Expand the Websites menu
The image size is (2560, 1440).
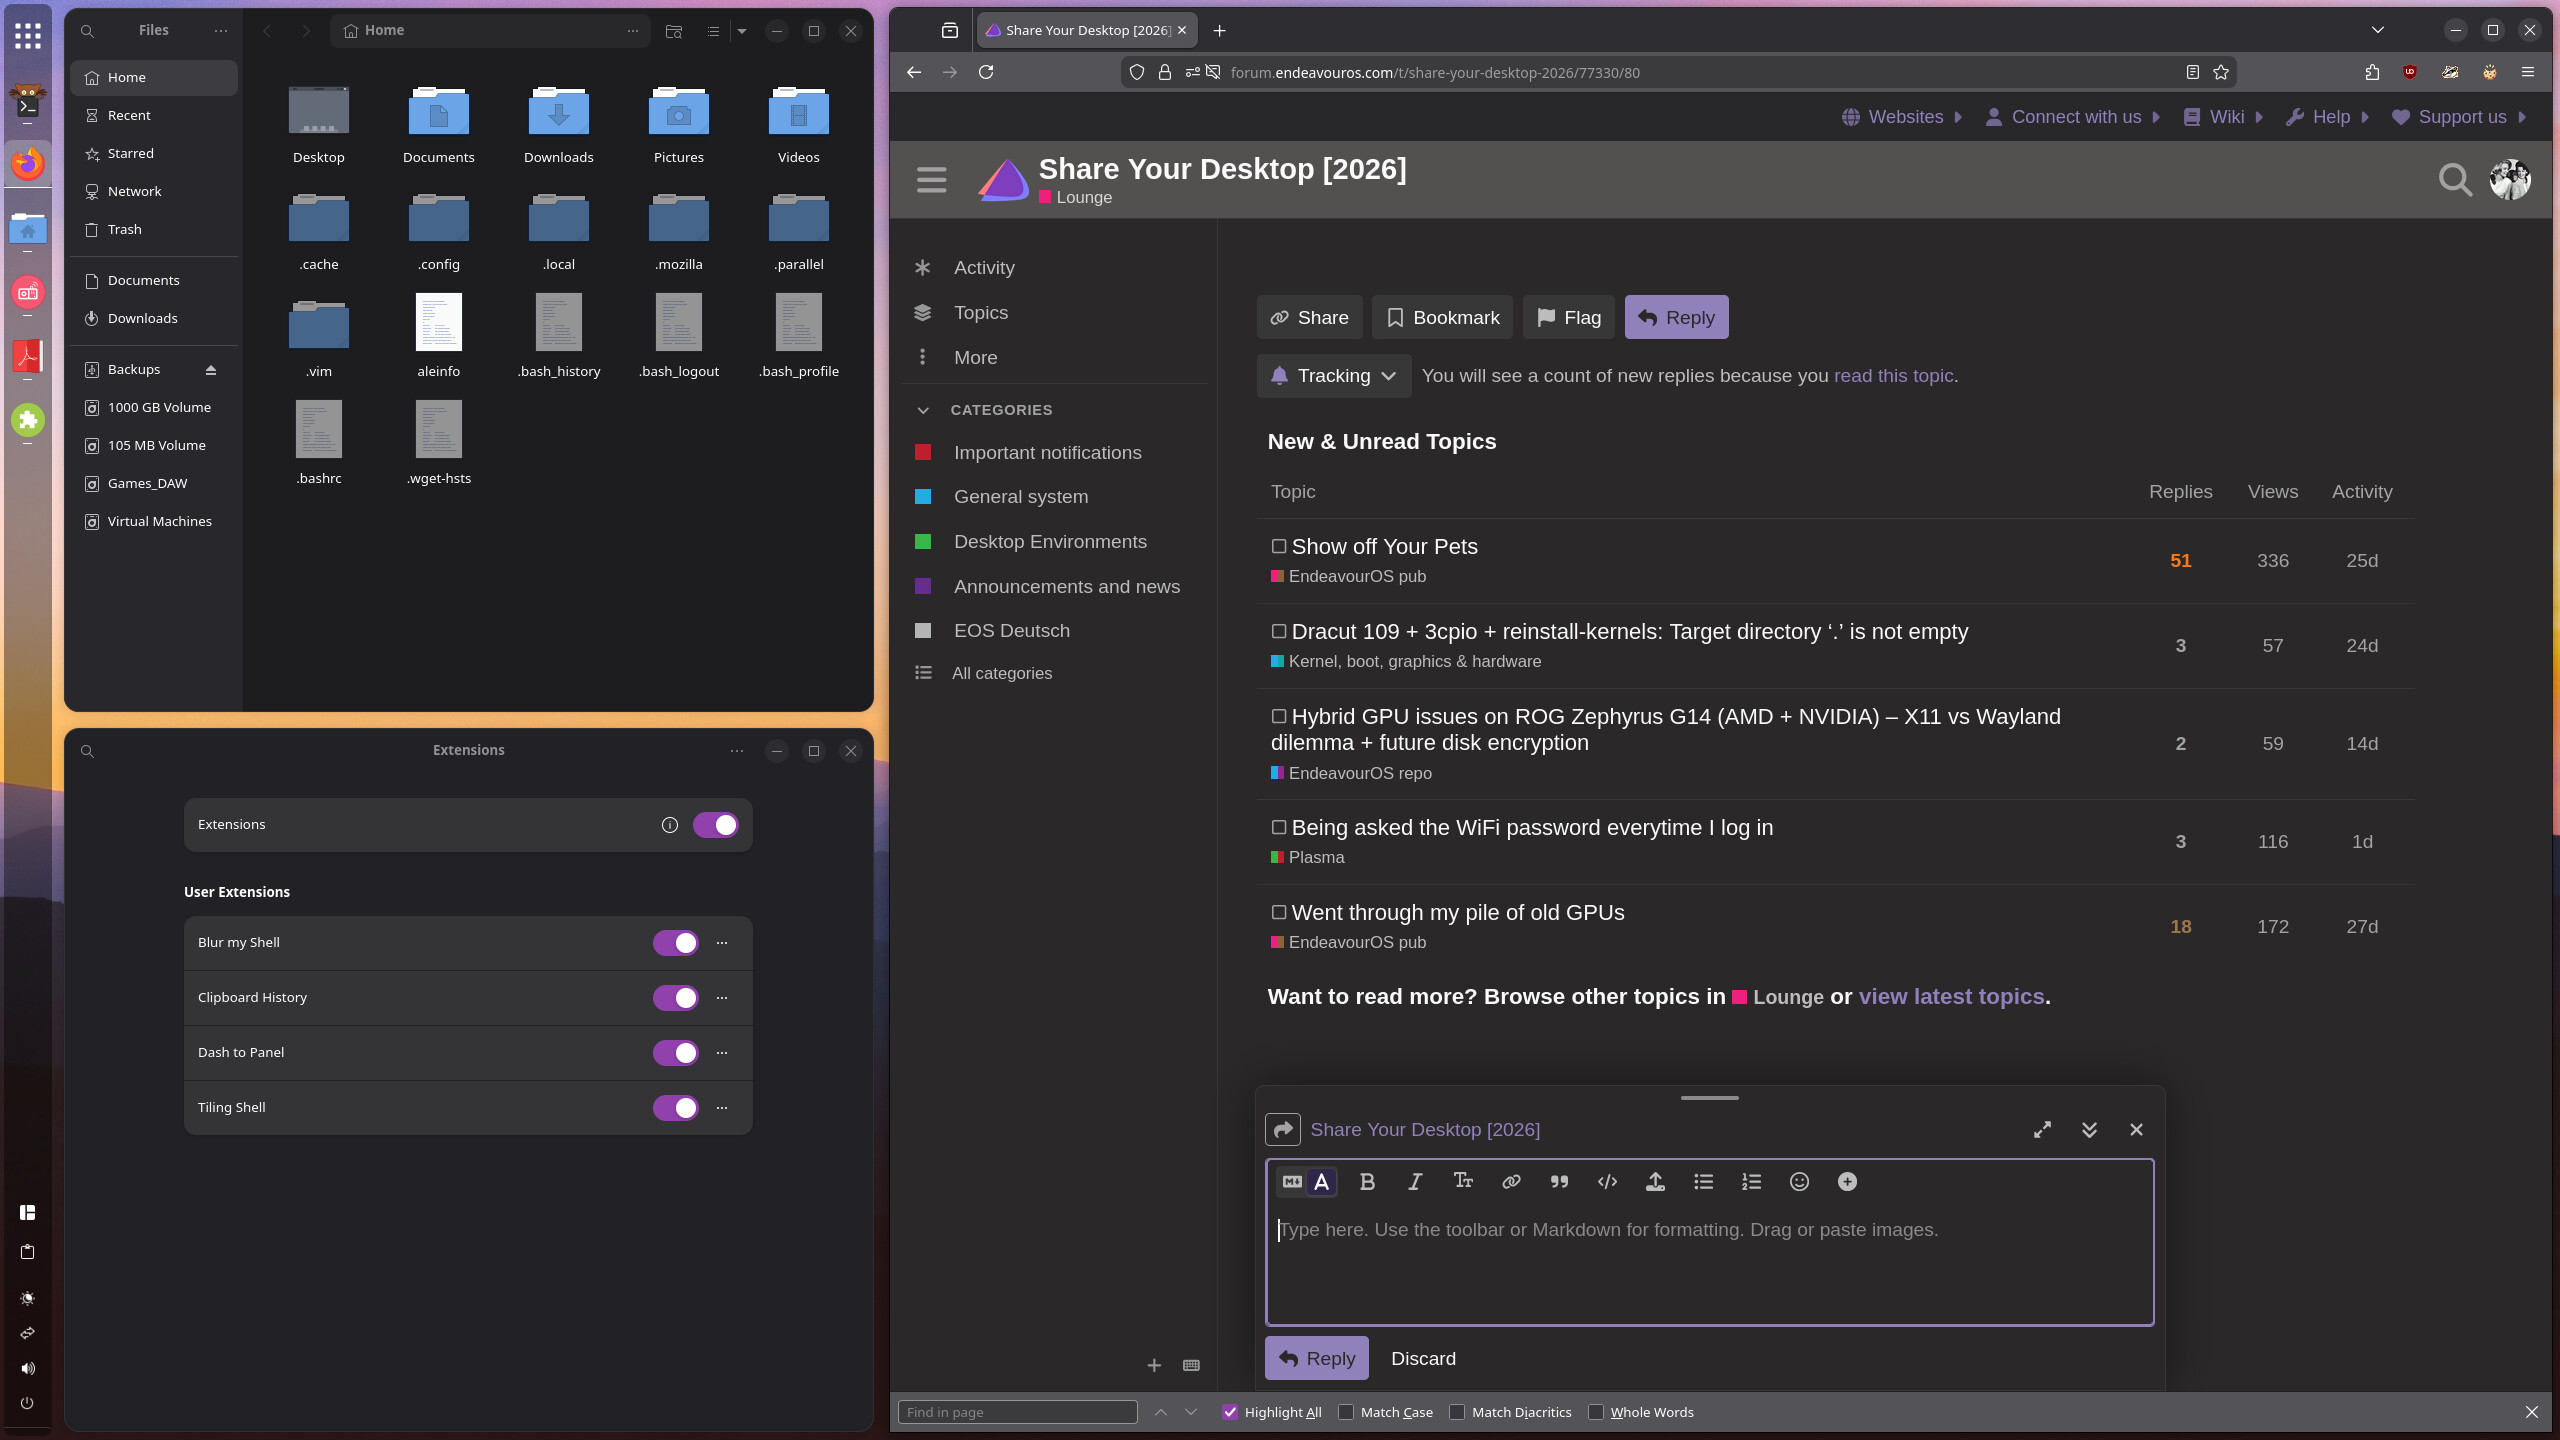[1902, 117]
